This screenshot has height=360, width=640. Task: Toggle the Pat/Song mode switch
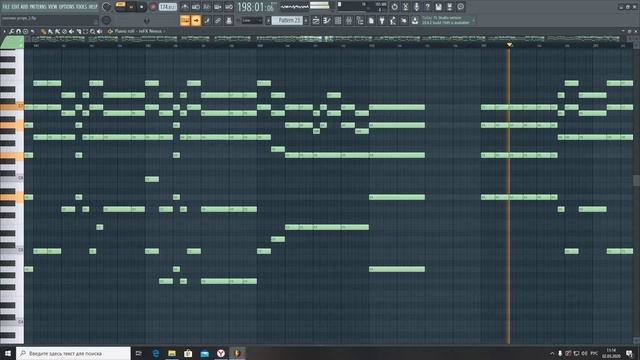(x=120, y=5)
